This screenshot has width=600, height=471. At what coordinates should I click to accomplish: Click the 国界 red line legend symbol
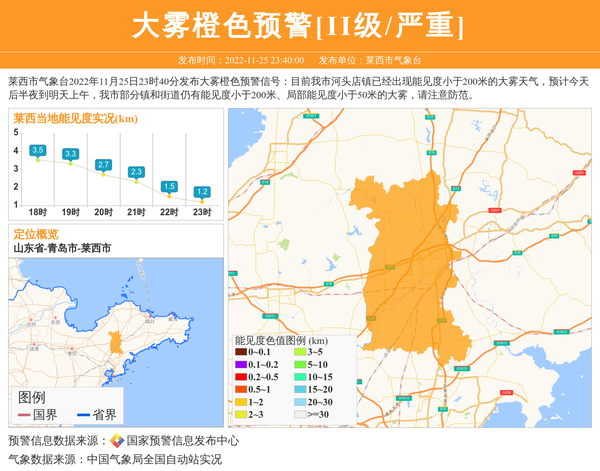coord(24,415)
